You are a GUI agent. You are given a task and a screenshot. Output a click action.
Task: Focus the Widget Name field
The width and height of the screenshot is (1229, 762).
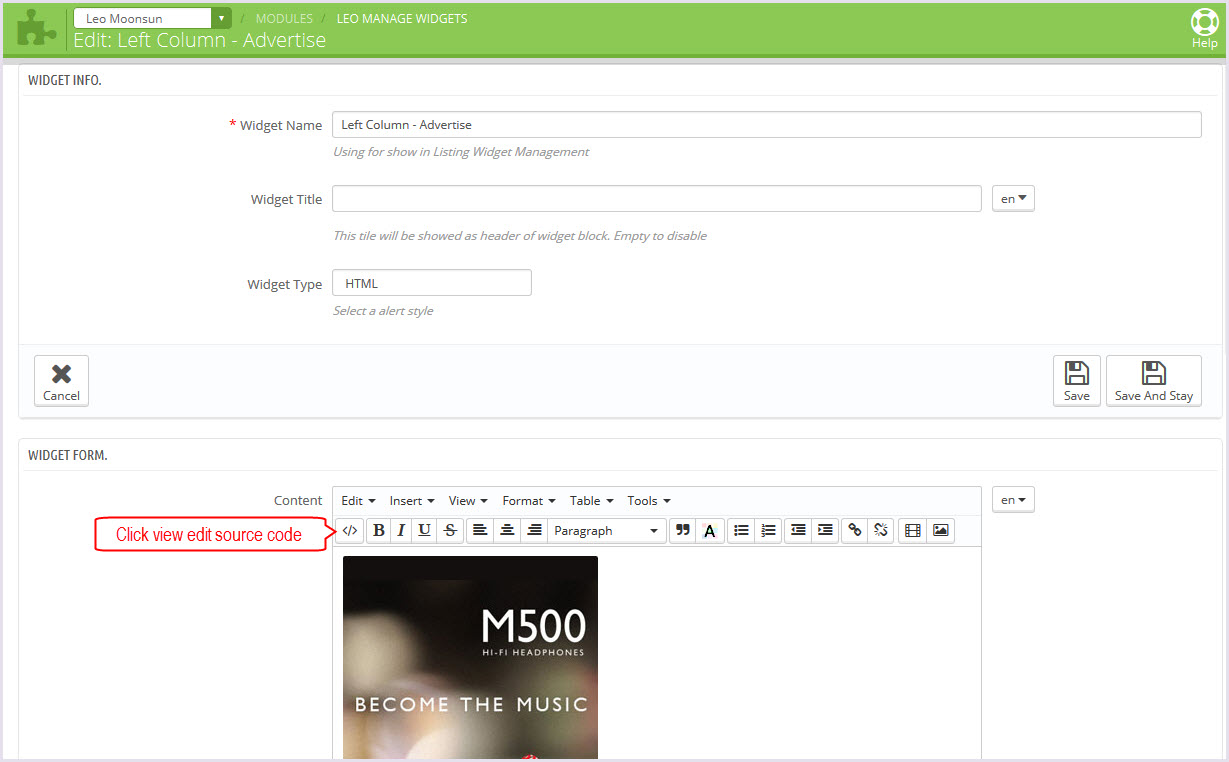point(767,125)
